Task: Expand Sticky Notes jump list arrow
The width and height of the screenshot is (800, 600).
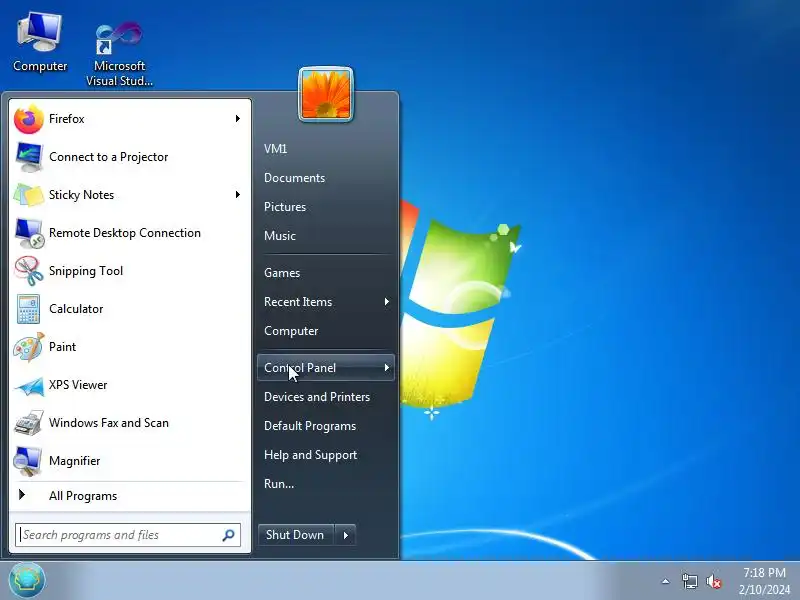Action: tap(238, 195)
